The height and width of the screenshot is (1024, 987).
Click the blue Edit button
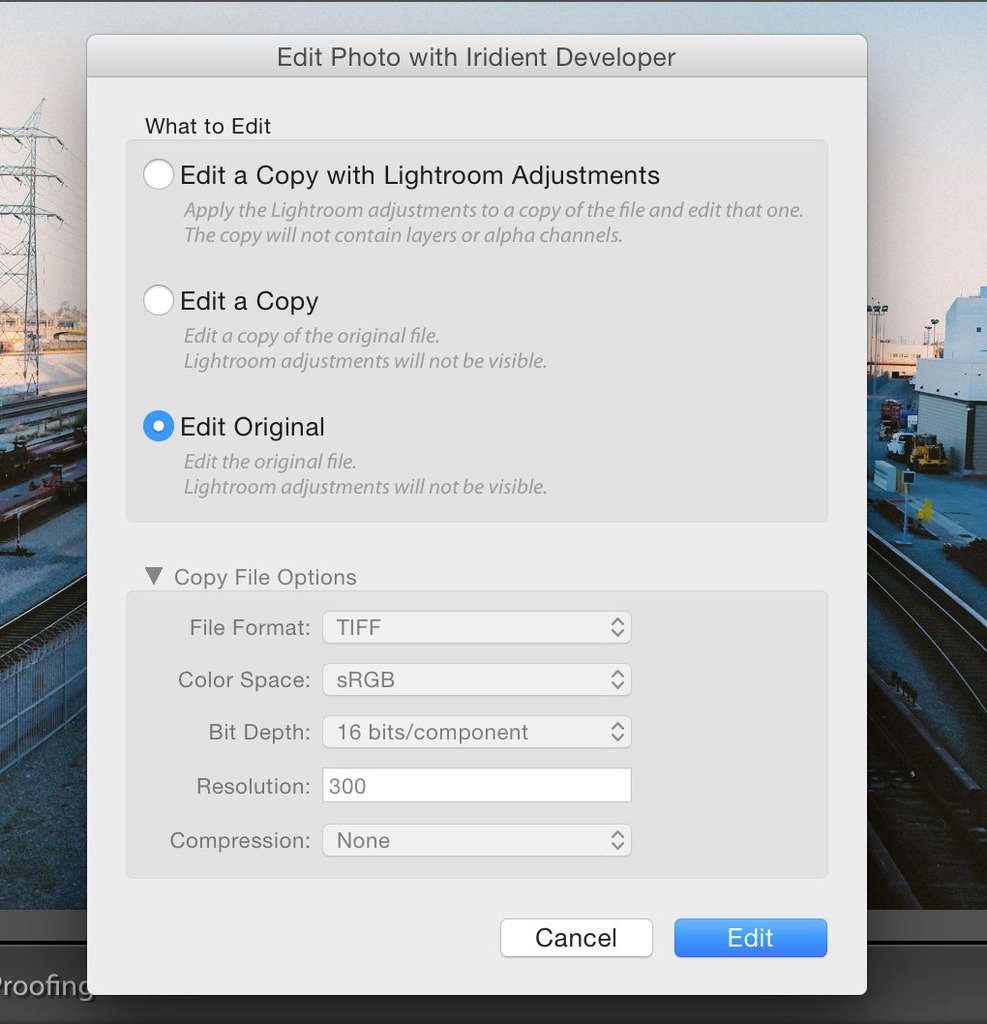click(750, 938)
